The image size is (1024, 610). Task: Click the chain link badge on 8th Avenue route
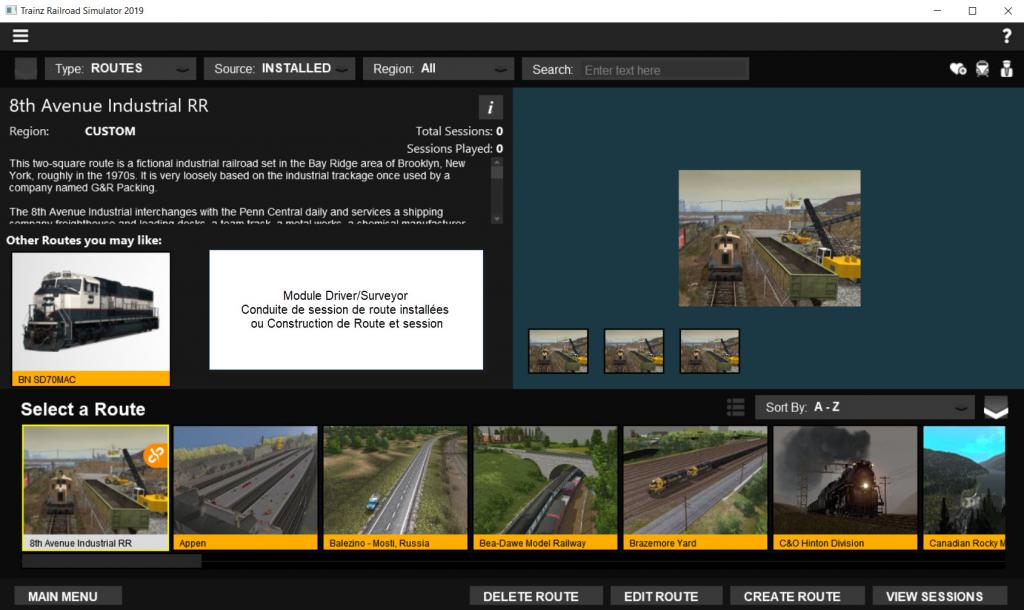click(155, 455)
